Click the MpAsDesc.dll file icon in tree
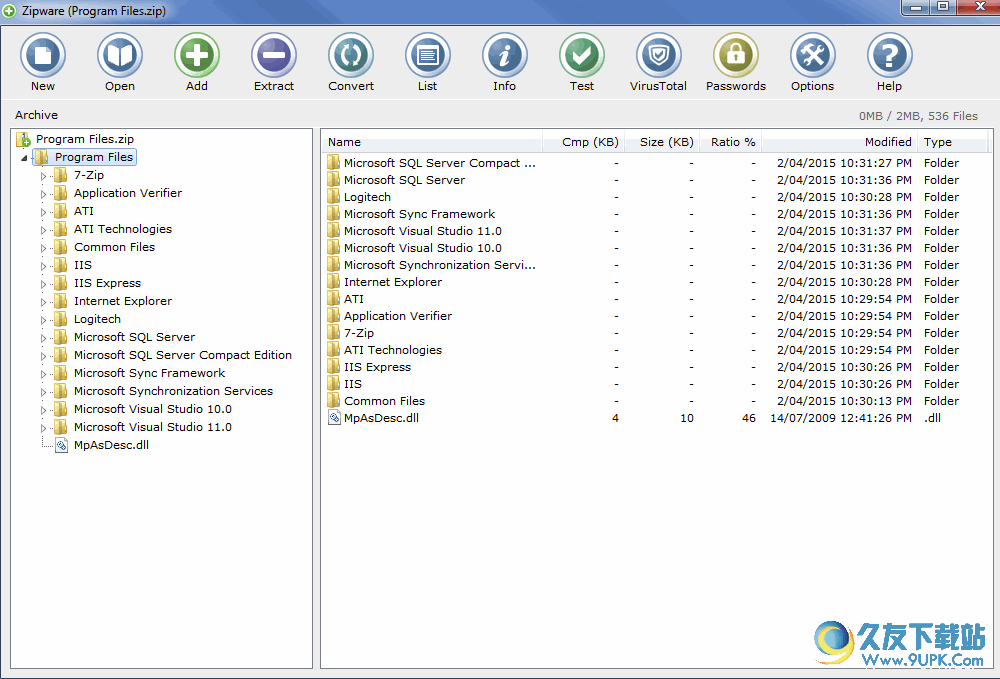This screenshot has width=1000, height=679. [61, 446]
